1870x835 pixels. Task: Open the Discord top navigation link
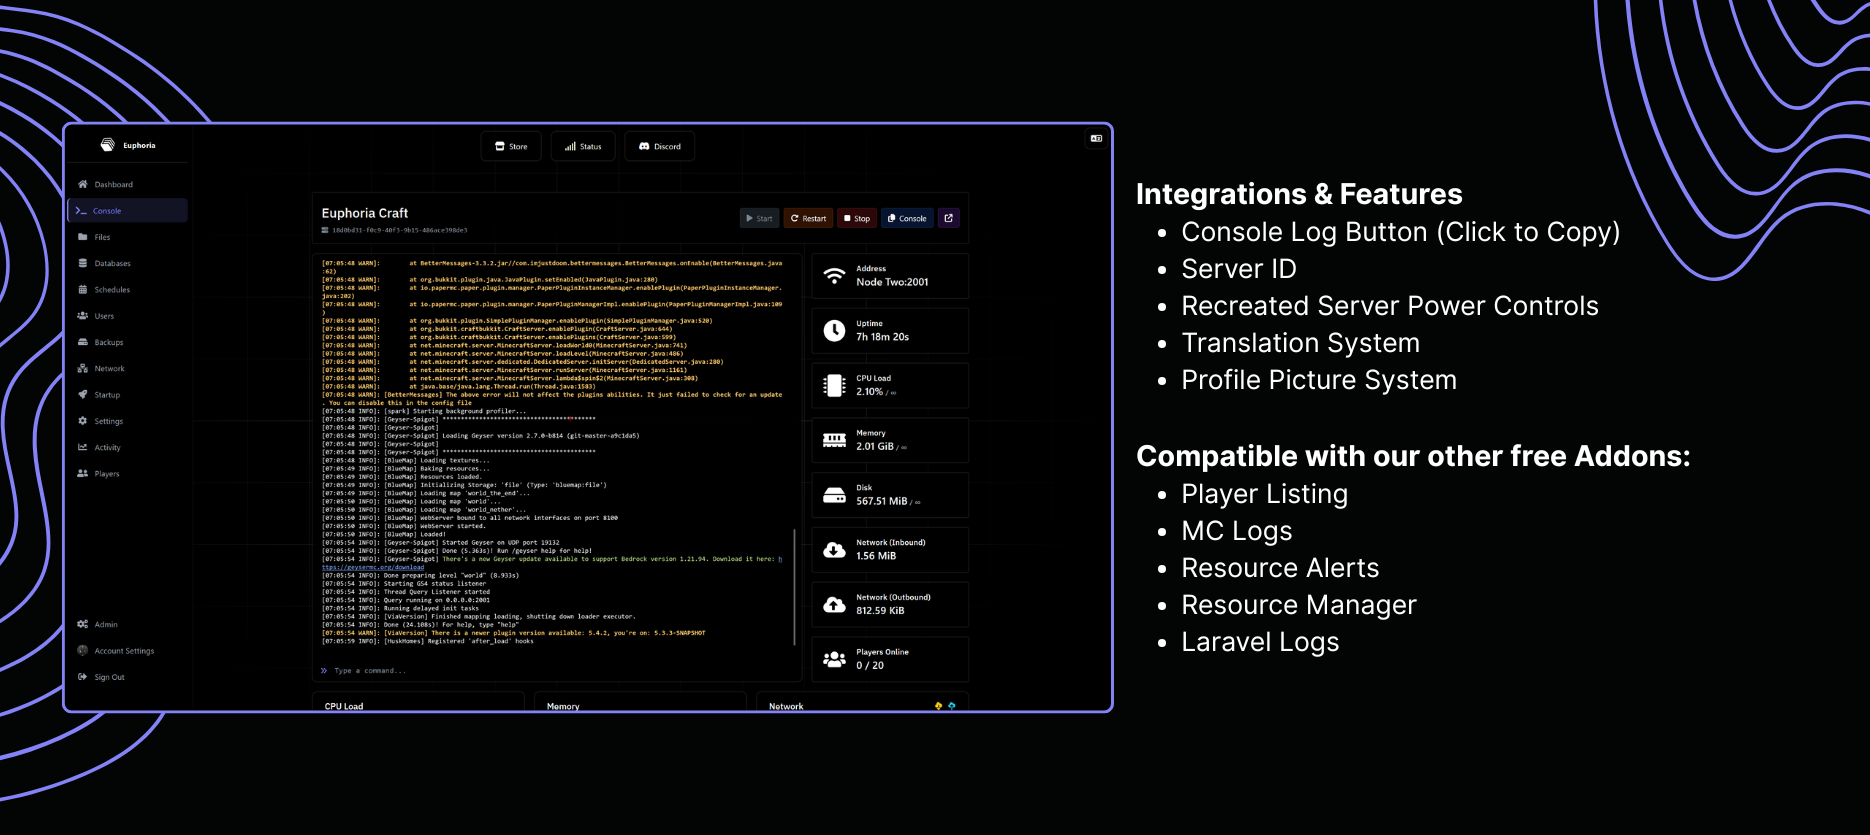tap(660, 146)
